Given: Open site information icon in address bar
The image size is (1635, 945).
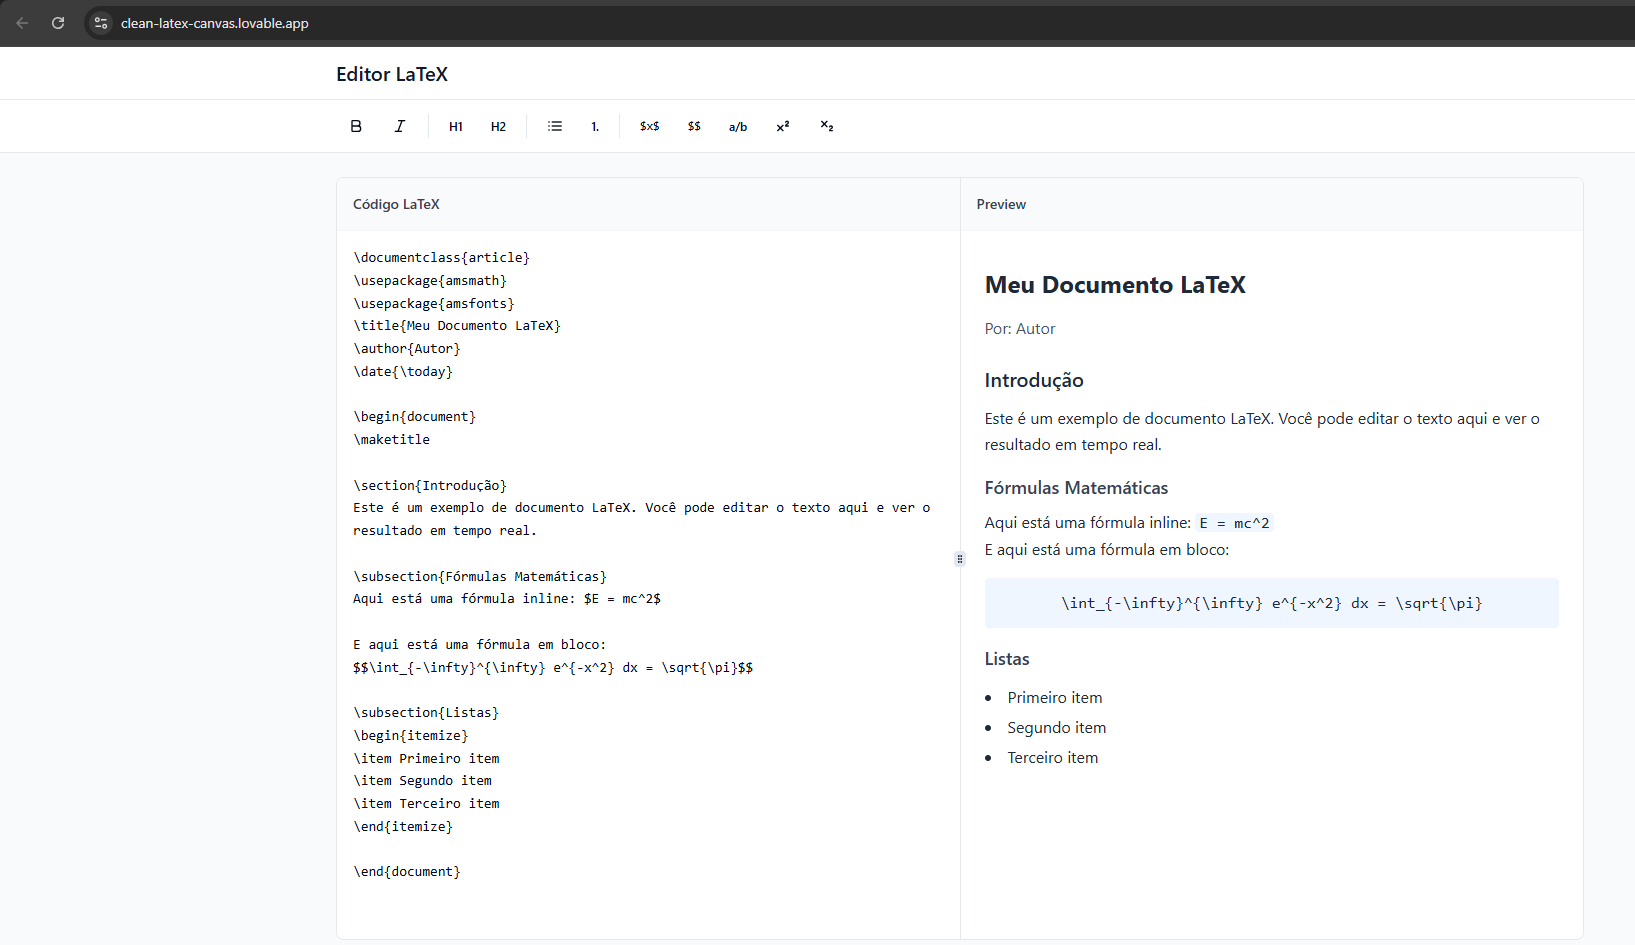Looking at the screenshot, I should click(101, 23).
